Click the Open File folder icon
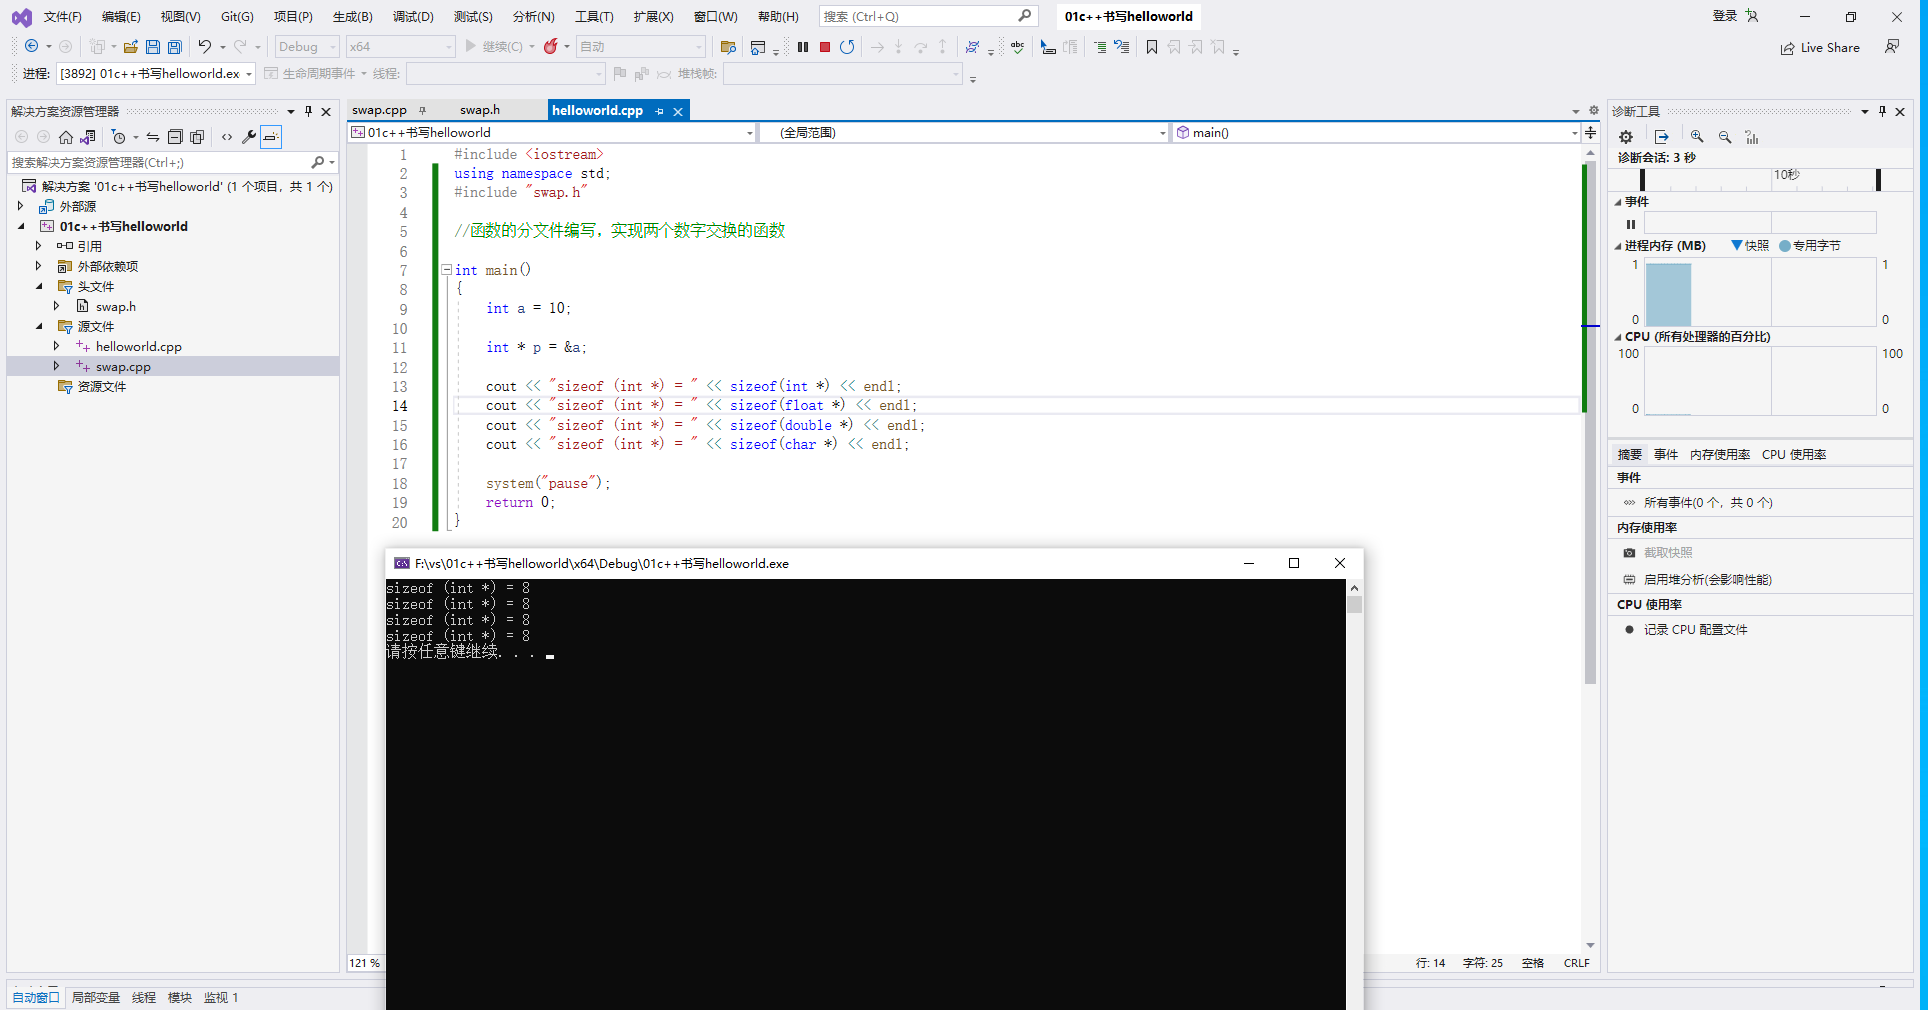 click(130, 47)
